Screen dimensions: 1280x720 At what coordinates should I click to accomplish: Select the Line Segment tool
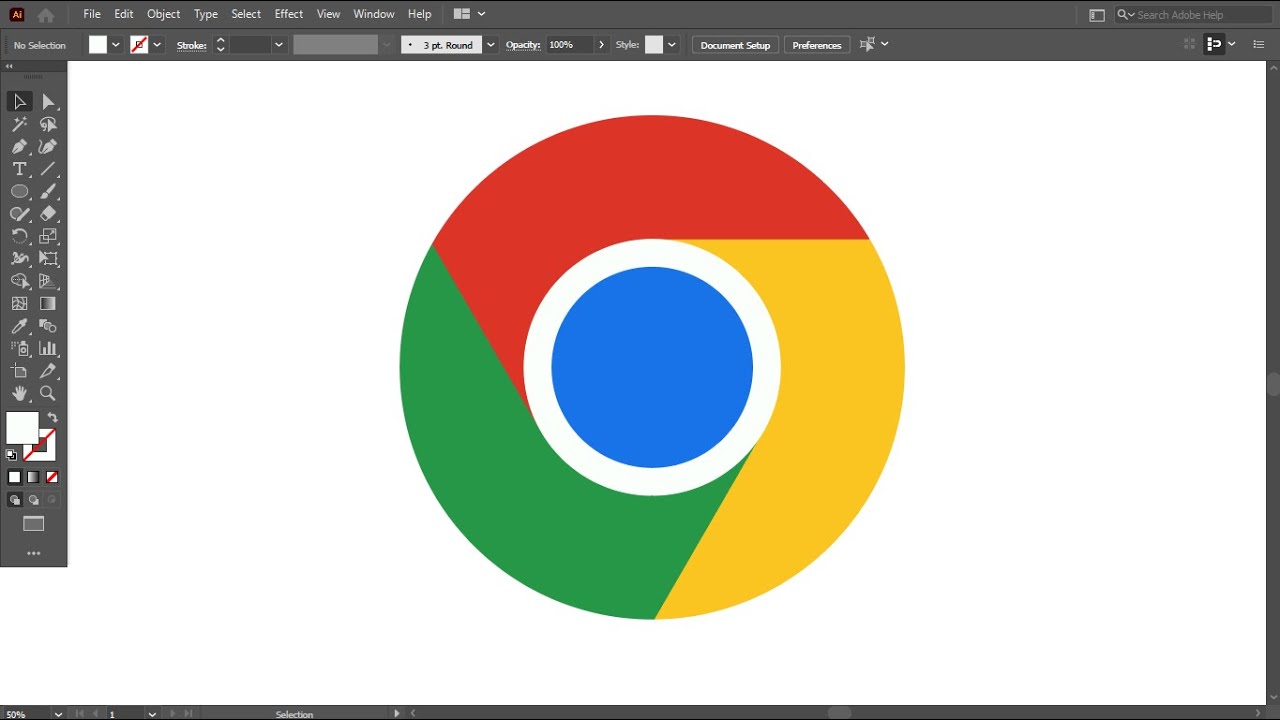[48, 169]
